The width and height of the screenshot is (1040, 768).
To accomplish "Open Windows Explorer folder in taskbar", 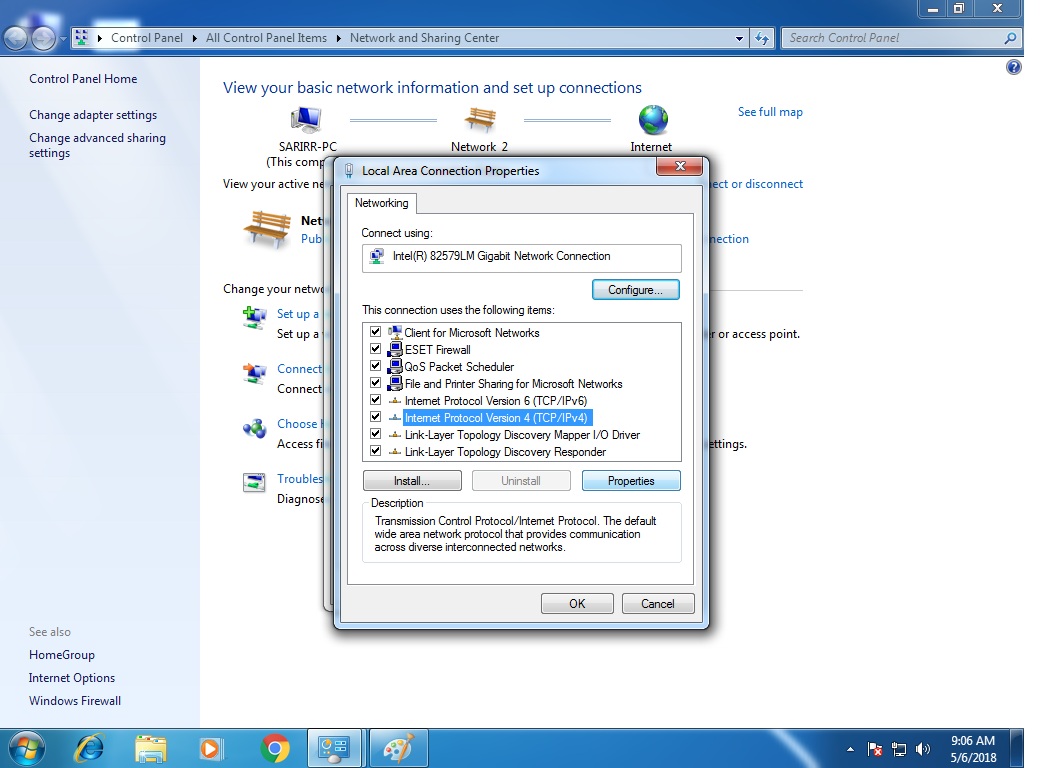I will (151, 749).
